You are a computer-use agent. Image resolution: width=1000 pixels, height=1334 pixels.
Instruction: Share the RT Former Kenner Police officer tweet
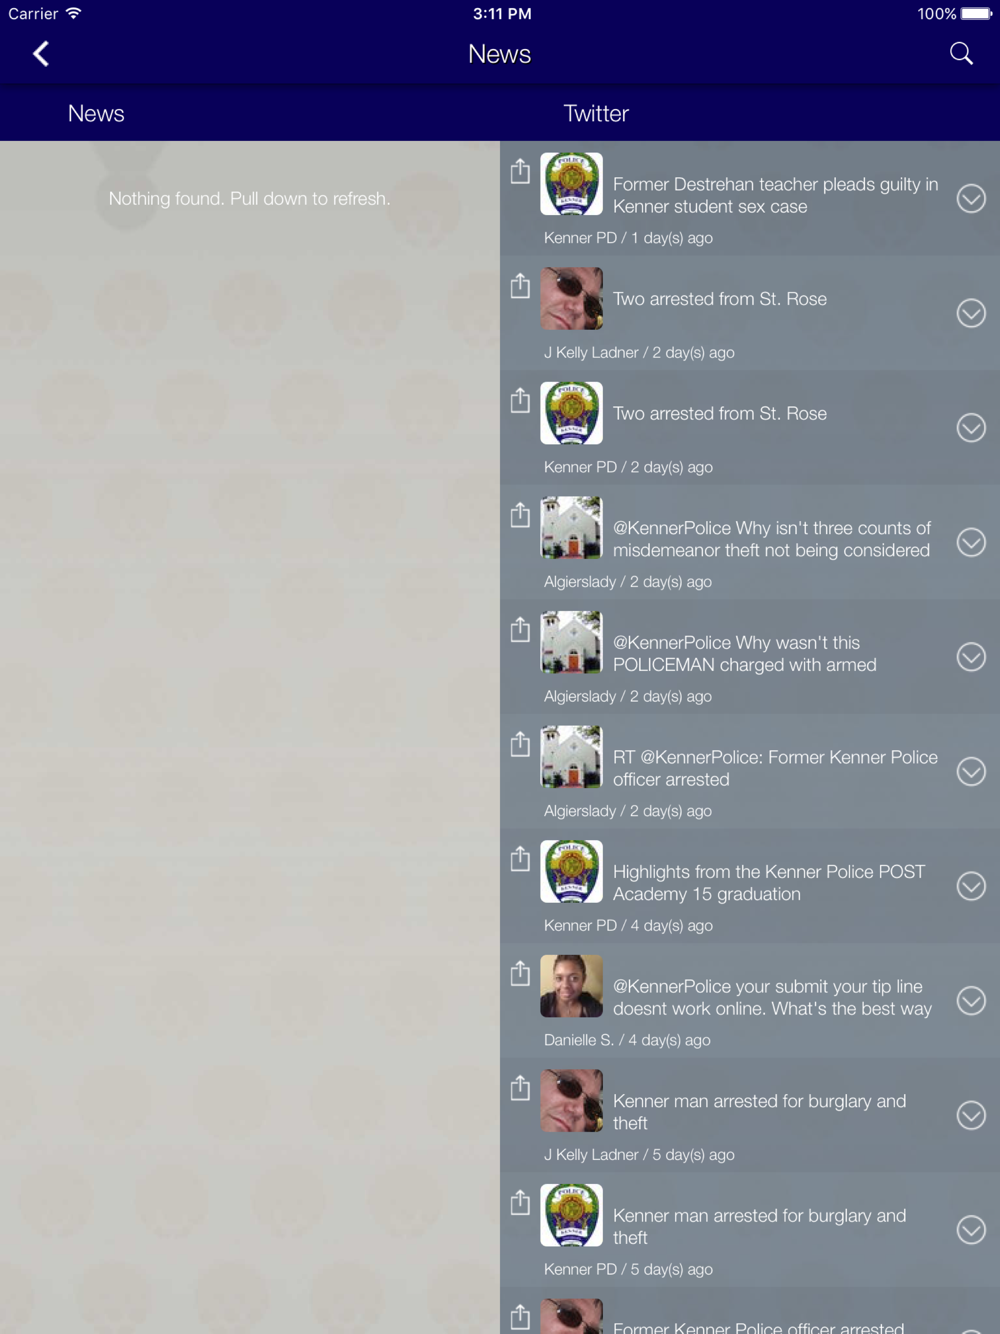[520, 744]
